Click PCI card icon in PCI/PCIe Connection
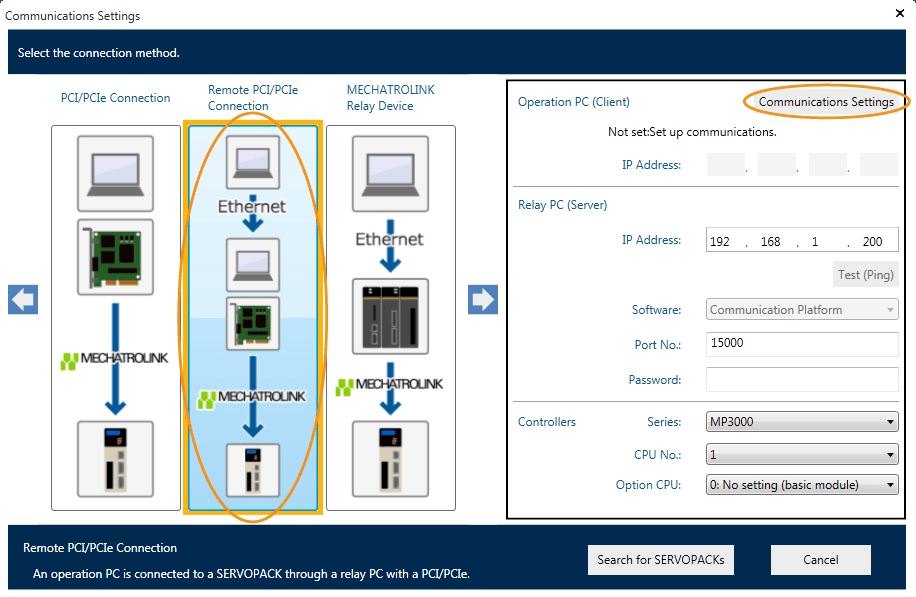The width and height of the screenshot is (916, 597). click(115, 253)
